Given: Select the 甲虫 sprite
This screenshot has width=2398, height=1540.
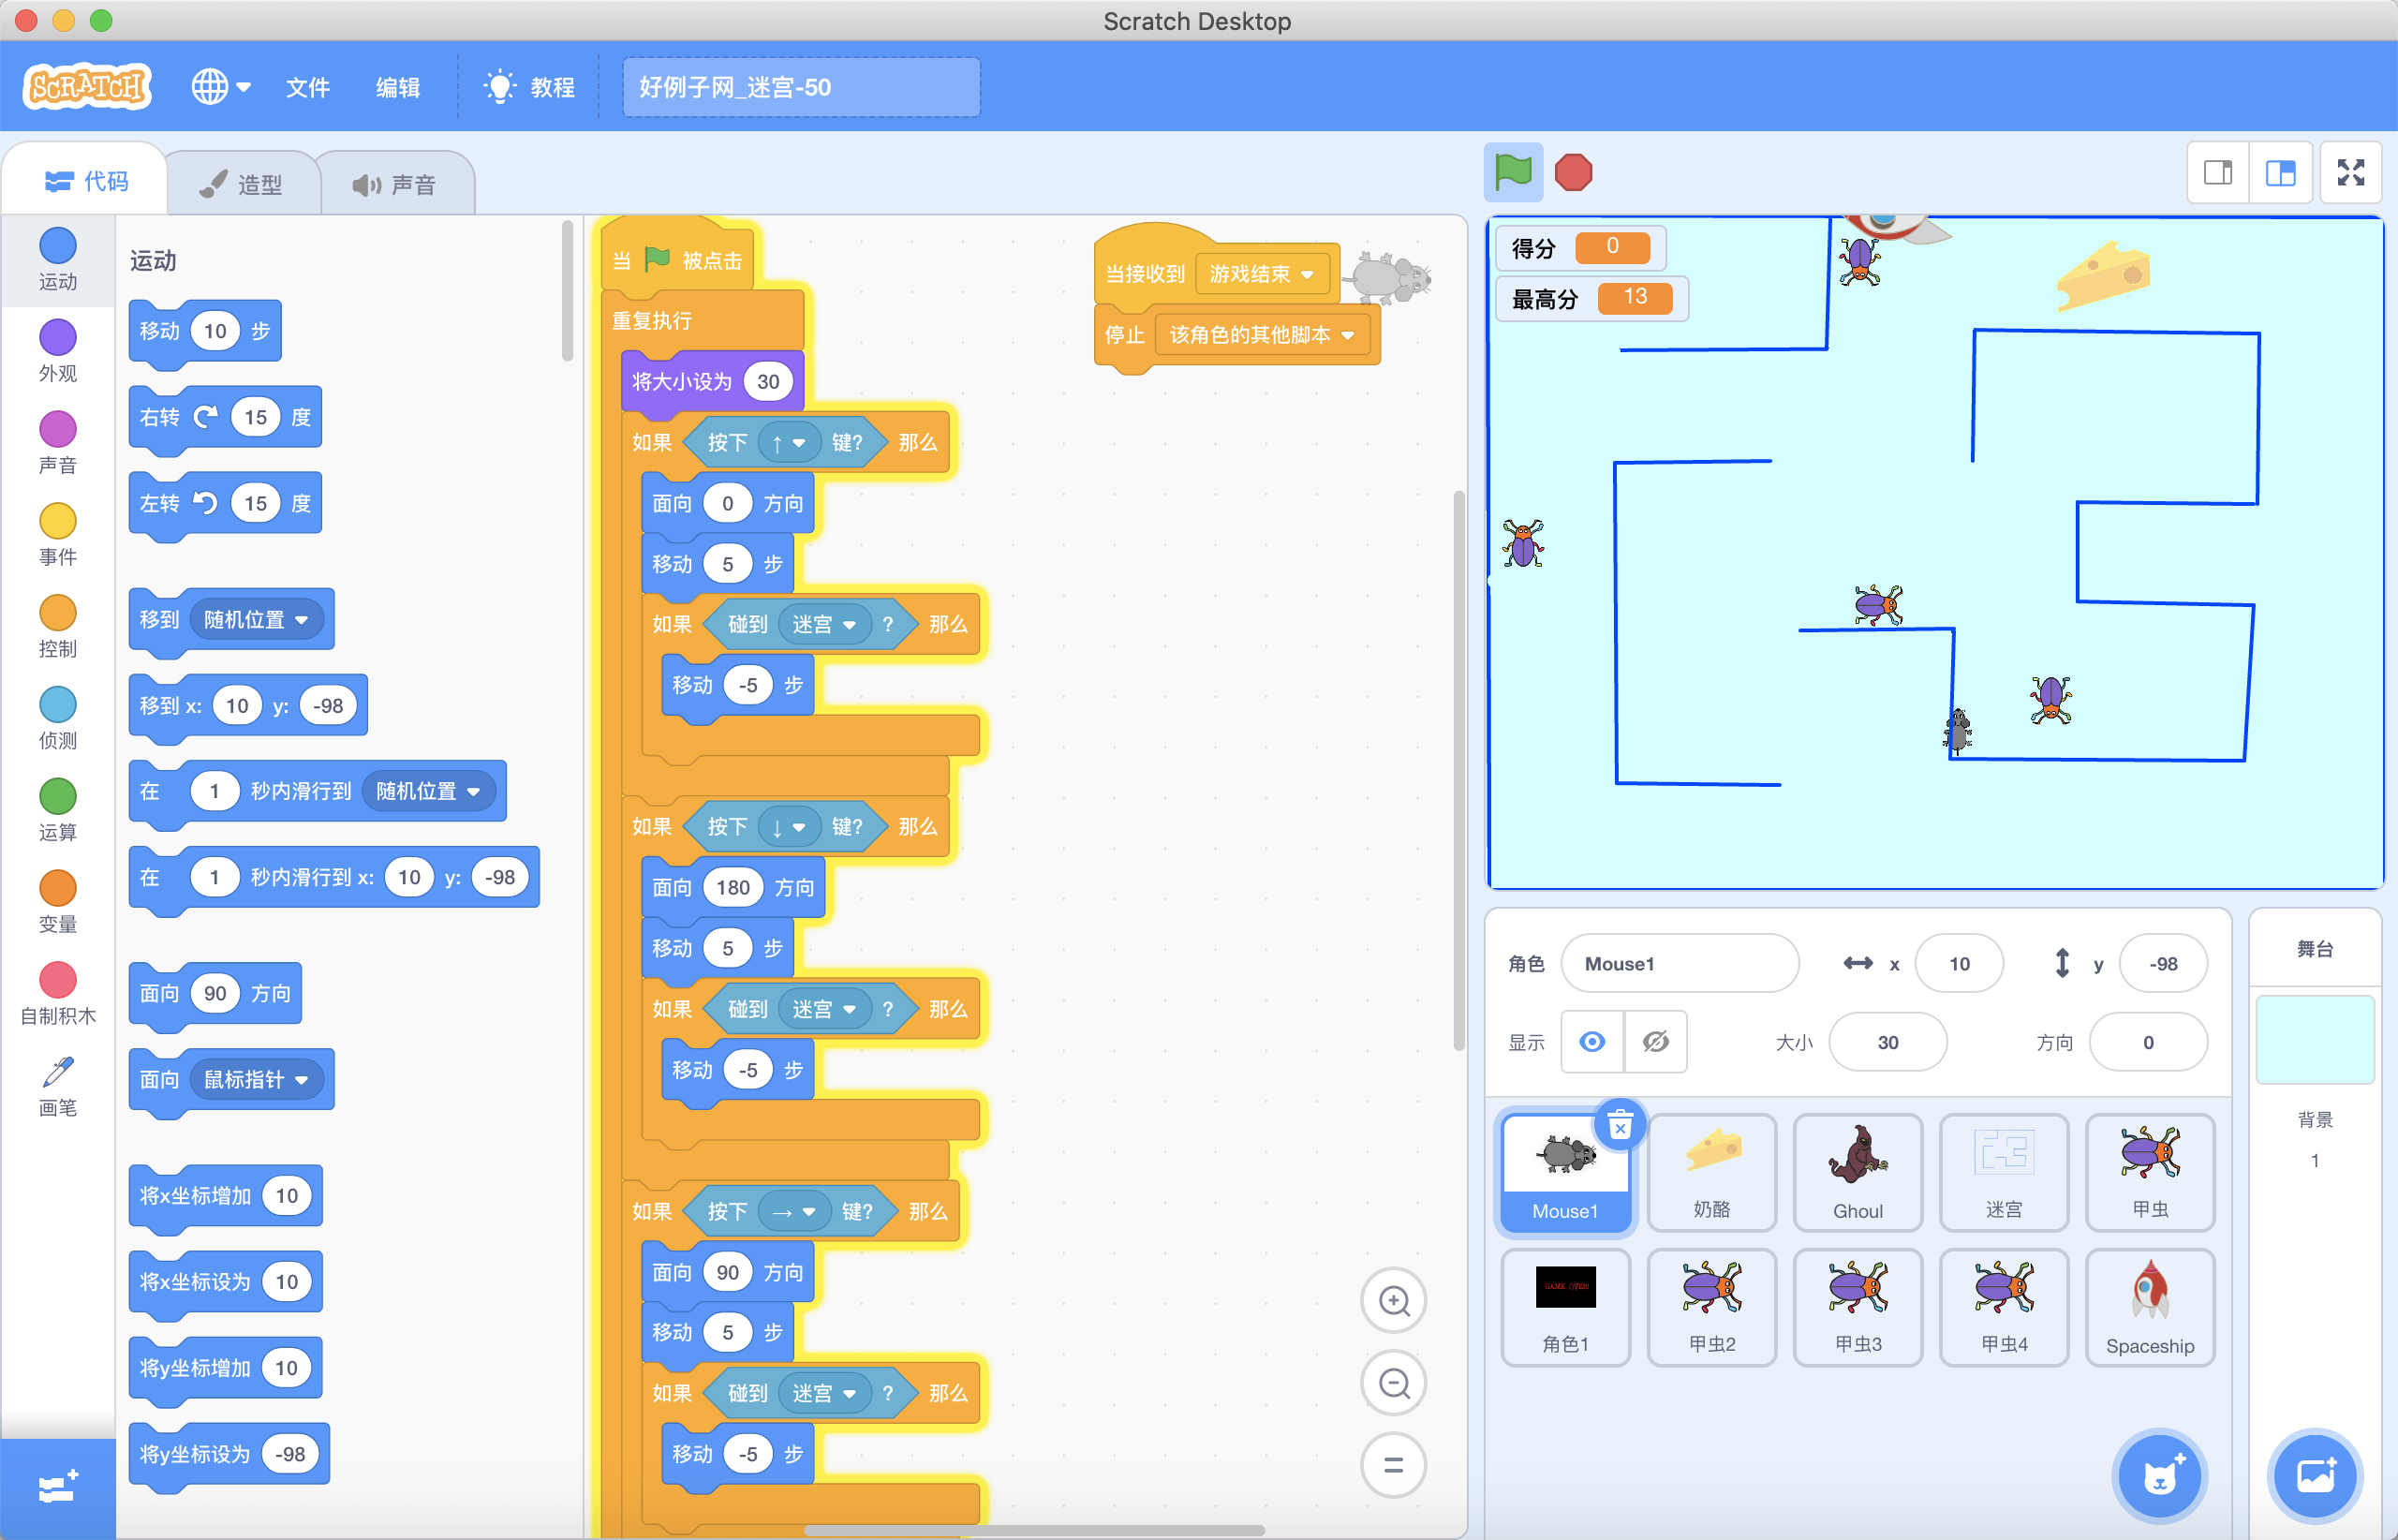Looking at the screenshot, I should 2149,1173.
